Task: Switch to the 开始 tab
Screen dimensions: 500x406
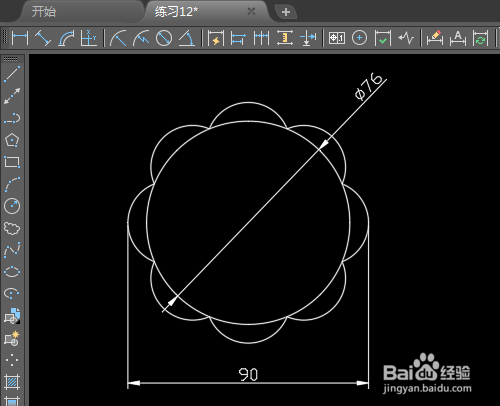Action: 44,12
